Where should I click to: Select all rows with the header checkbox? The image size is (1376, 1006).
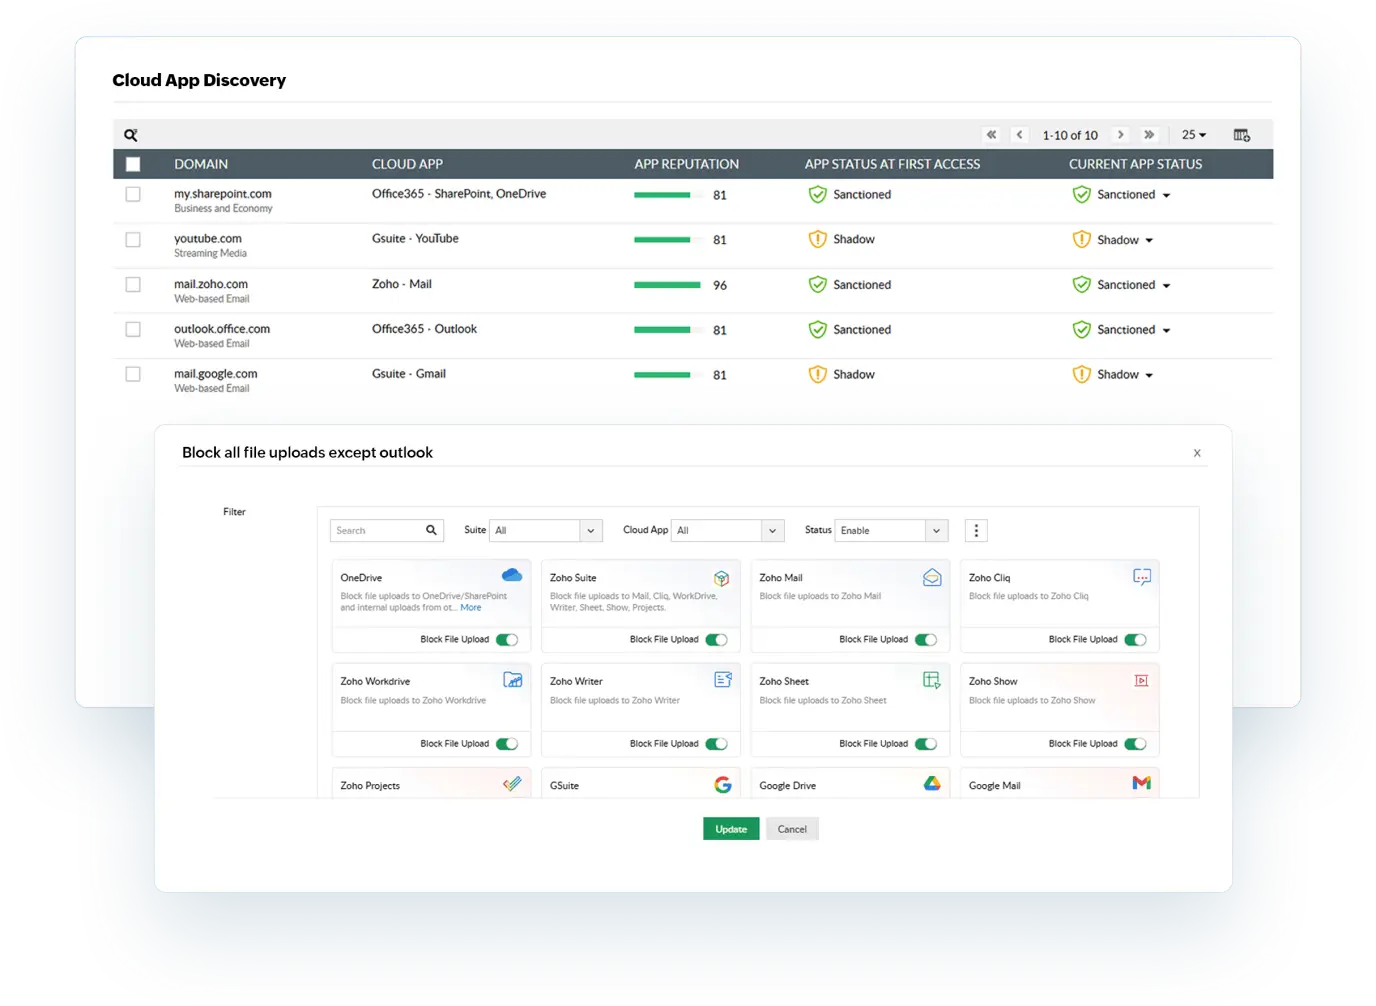pos(133,164)
